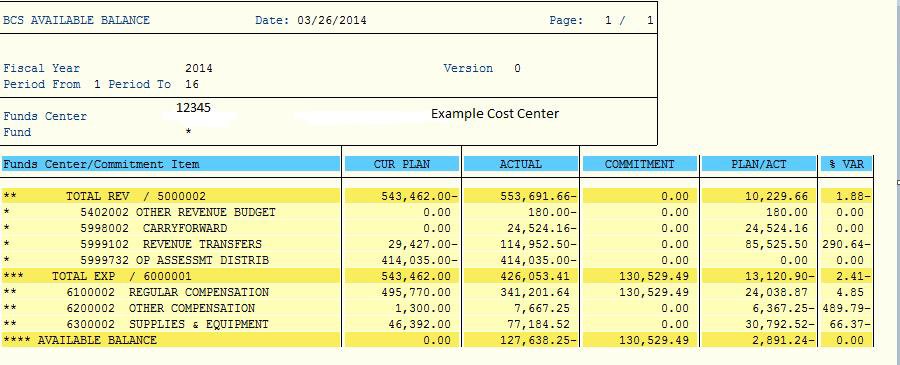The image size is (900, 365).
Task: Click the TOTAL EXP actual value 426,053.41
Action: pyautogui.click(x=535, y=276)
